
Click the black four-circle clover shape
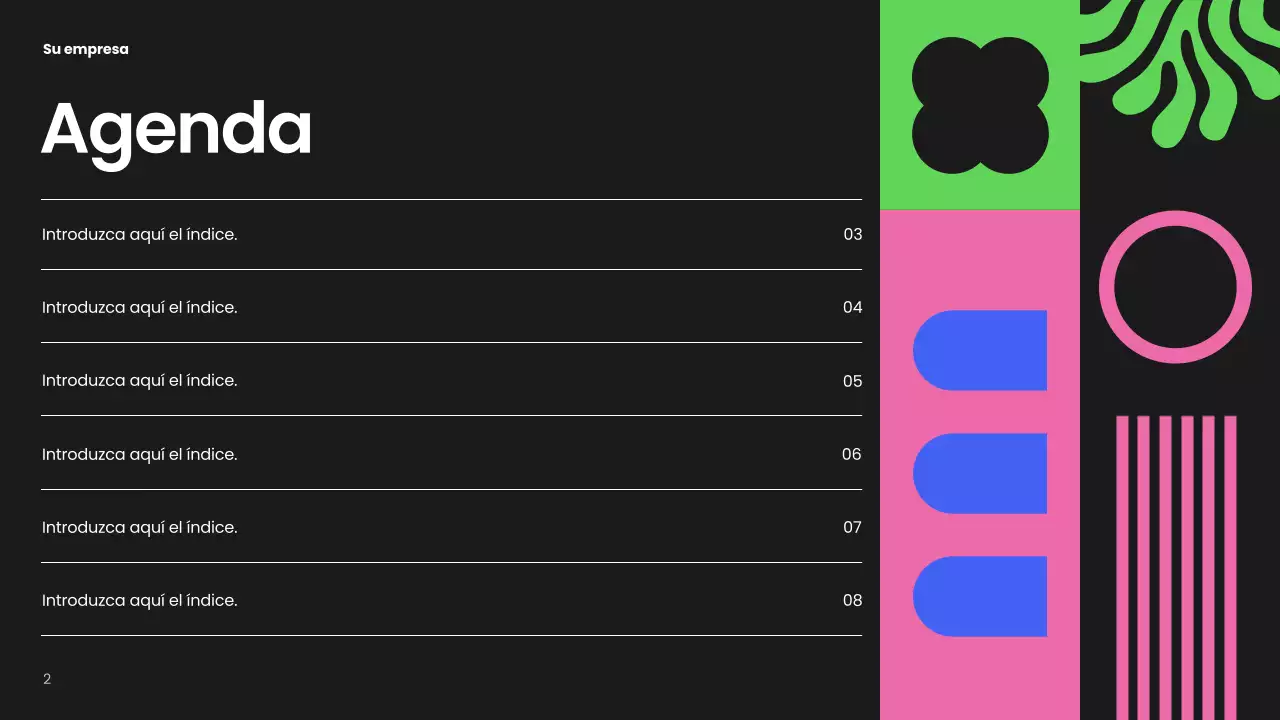pos(980,105)
